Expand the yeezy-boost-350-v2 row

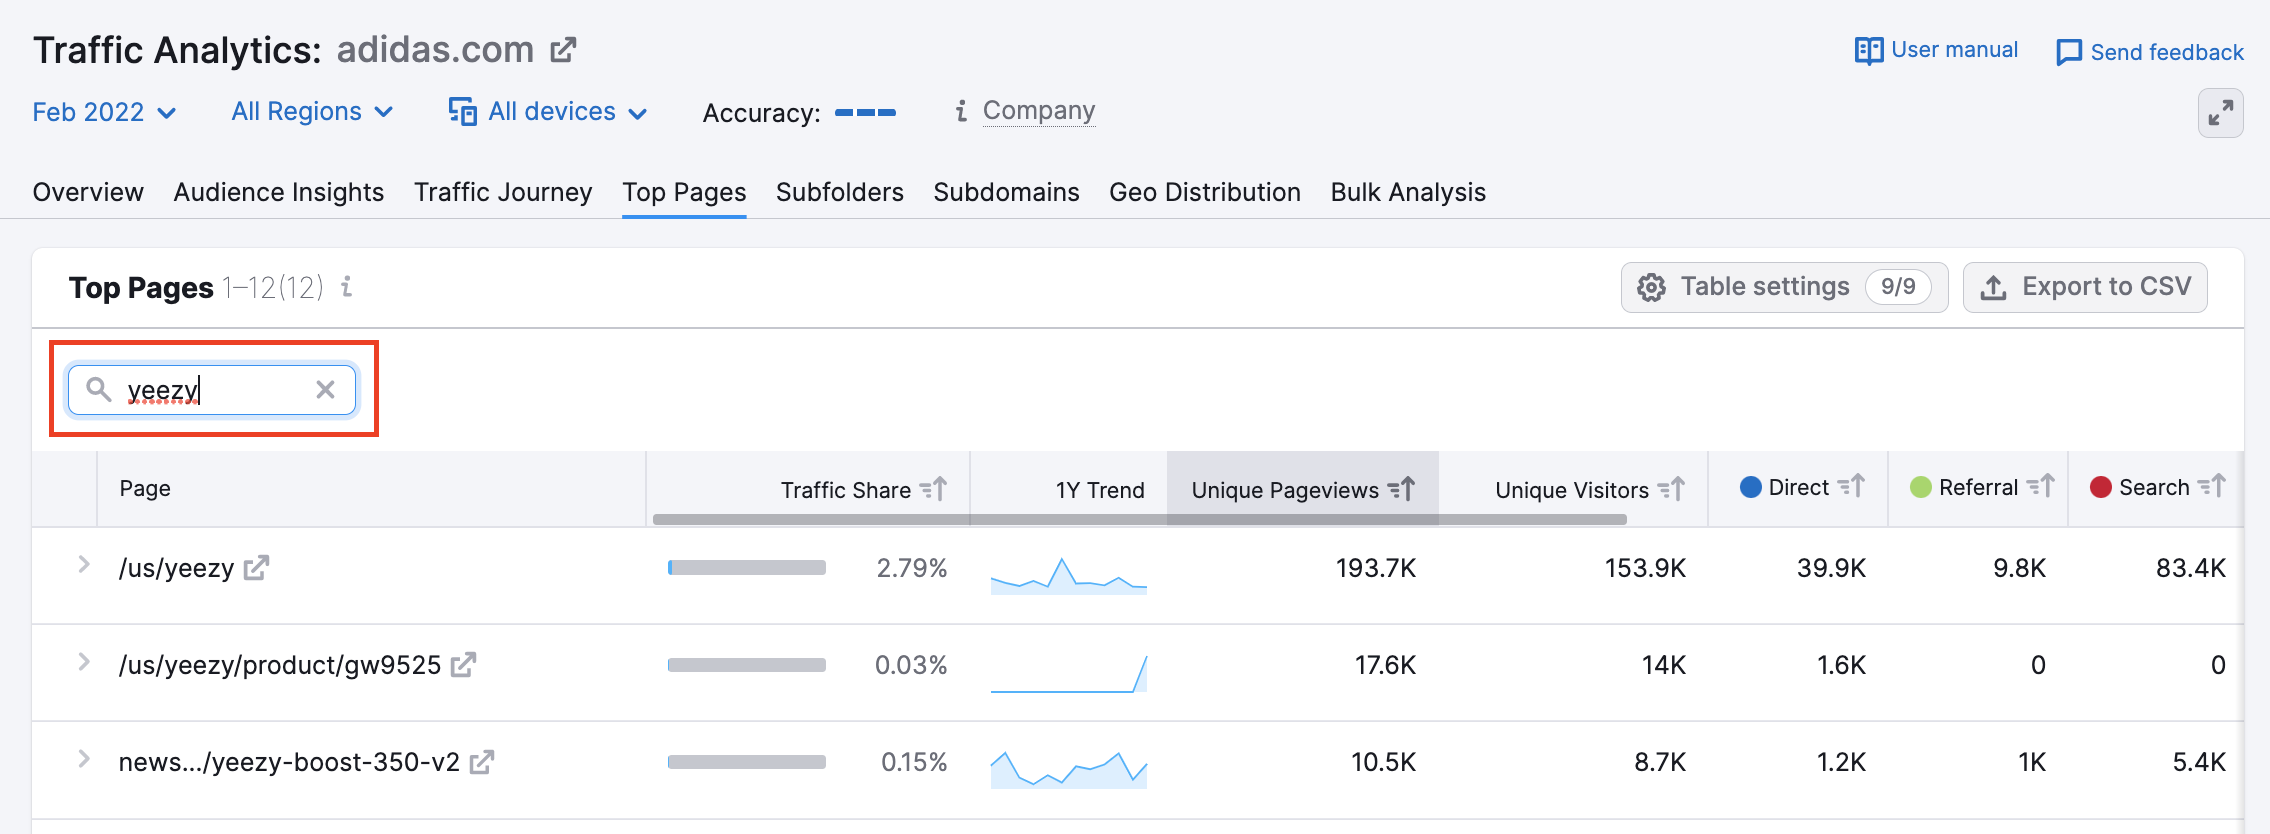[84, 759]
